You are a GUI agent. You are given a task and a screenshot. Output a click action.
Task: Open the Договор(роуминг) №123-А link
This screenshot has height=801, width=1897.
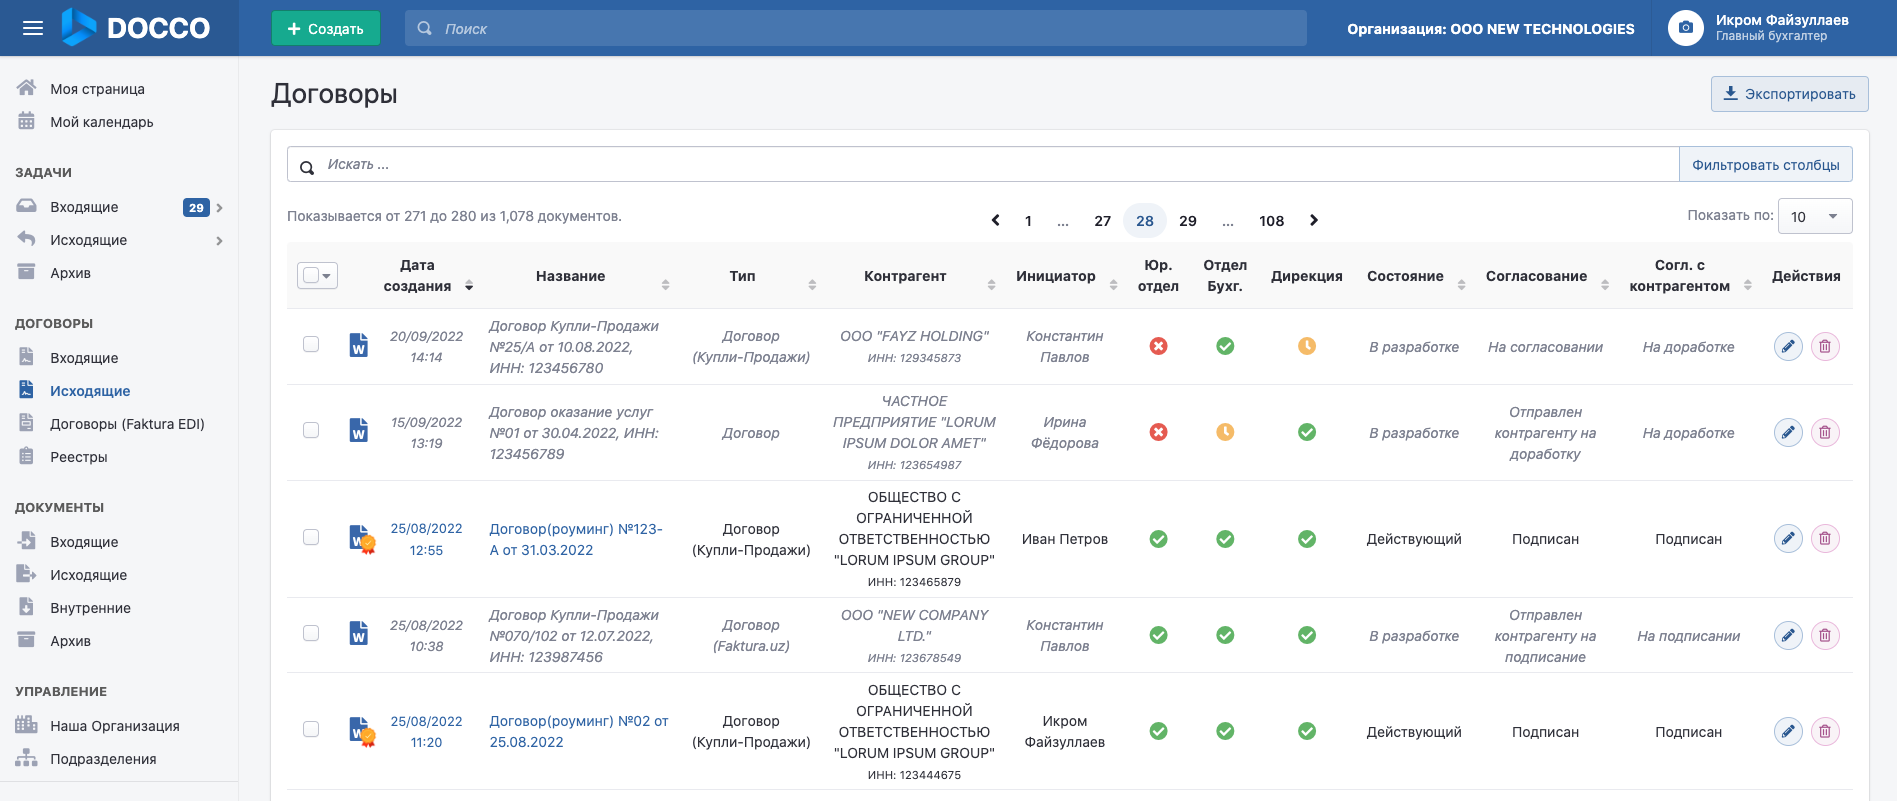575,539
